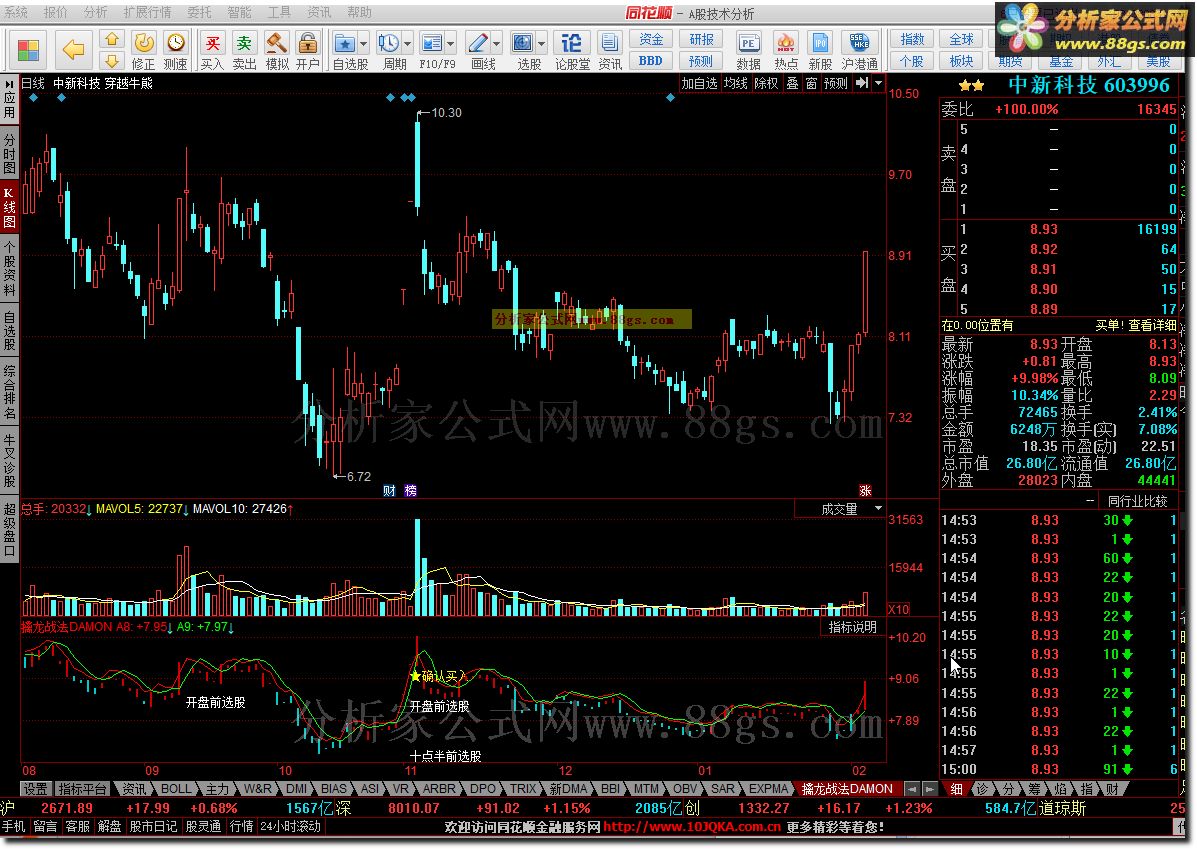
Task: Click the 财 marker below the K-line chart
Action: click(389, 491)
